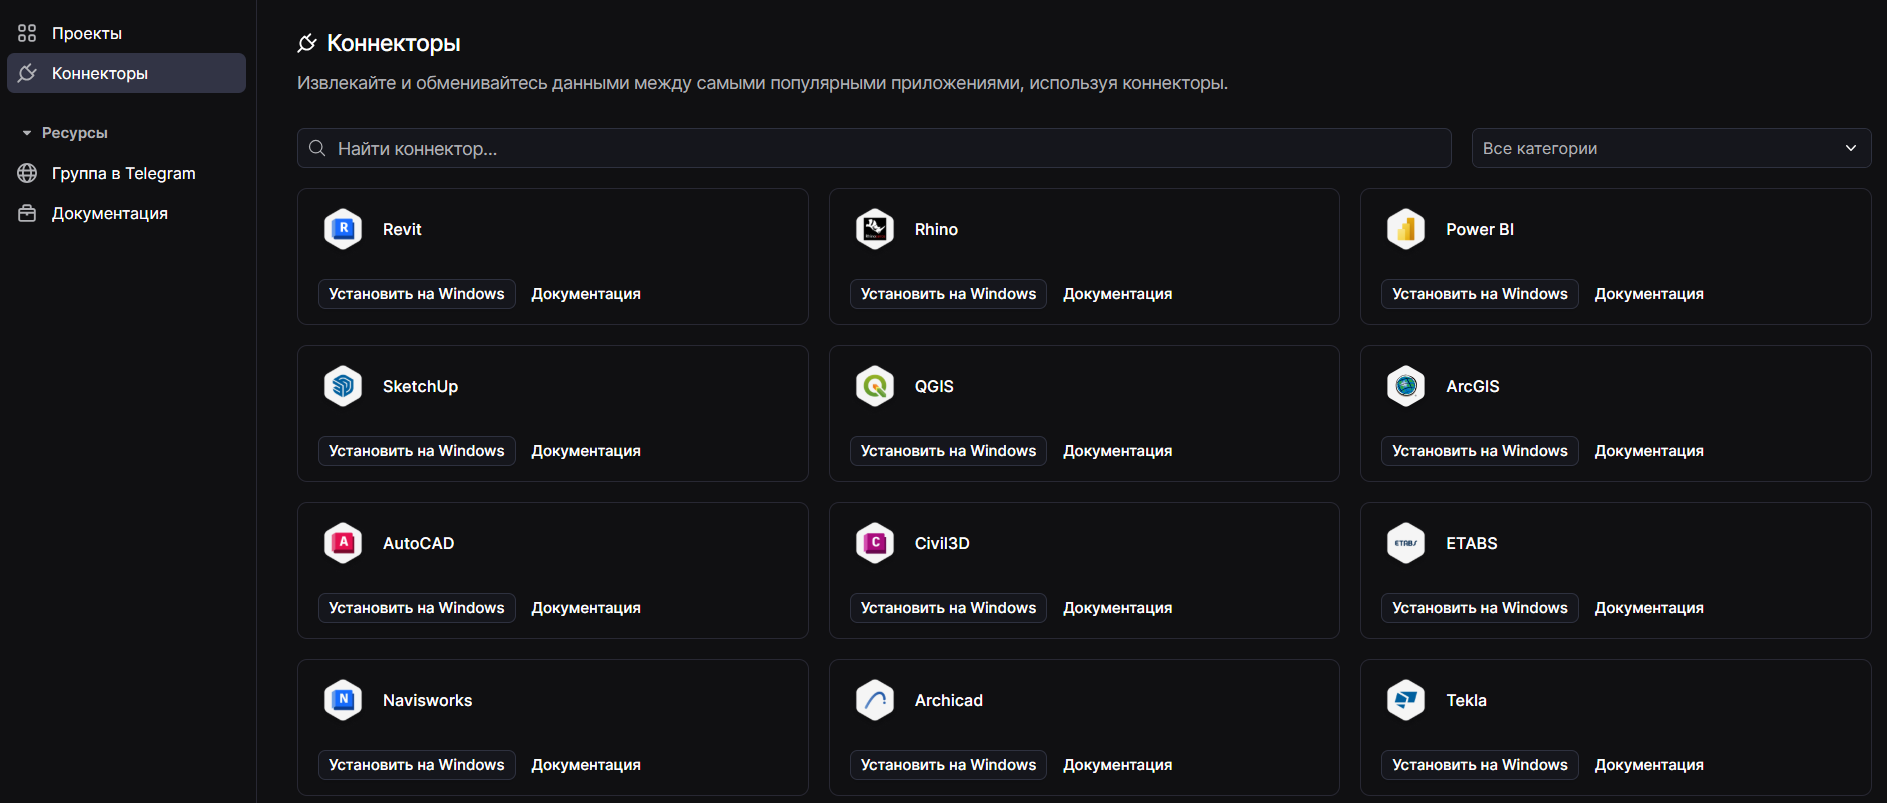Image resolution: width=1887 pixels, height=803 pixels.
Task: Install AutoCAD connector on Windows
Action: 417,608
